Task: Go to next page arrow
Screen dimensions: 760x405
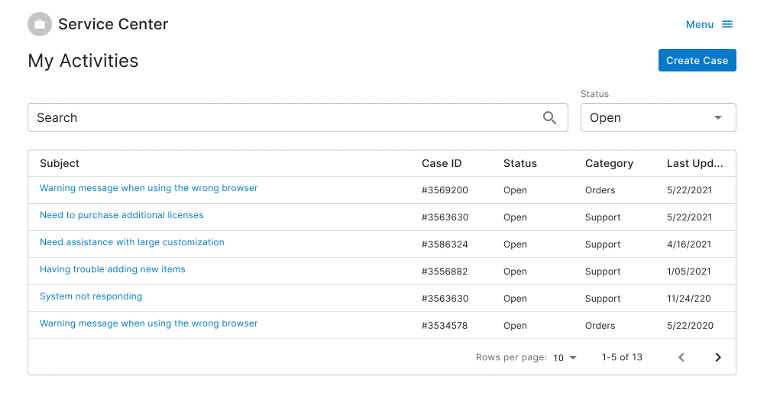Action: pos(717,357)
